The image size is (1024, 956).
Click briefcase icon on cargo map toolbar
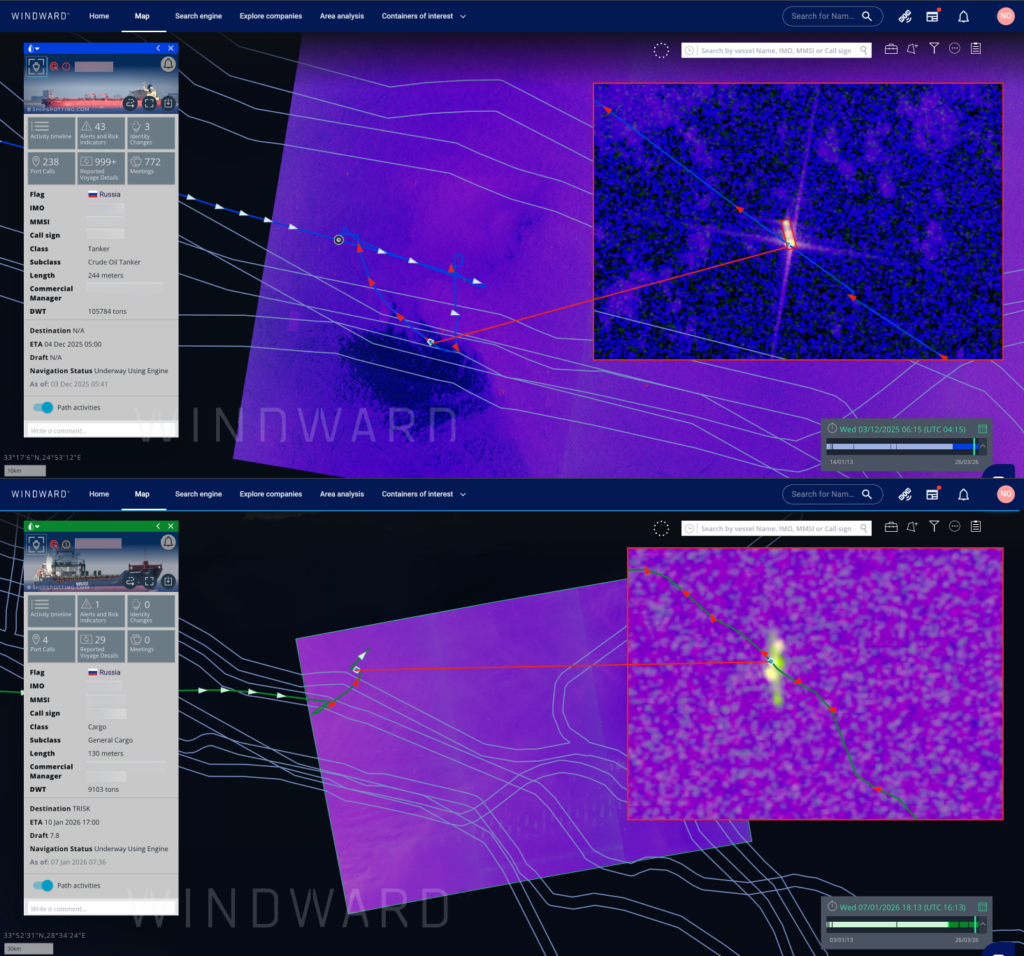click(x=891, y=527)
